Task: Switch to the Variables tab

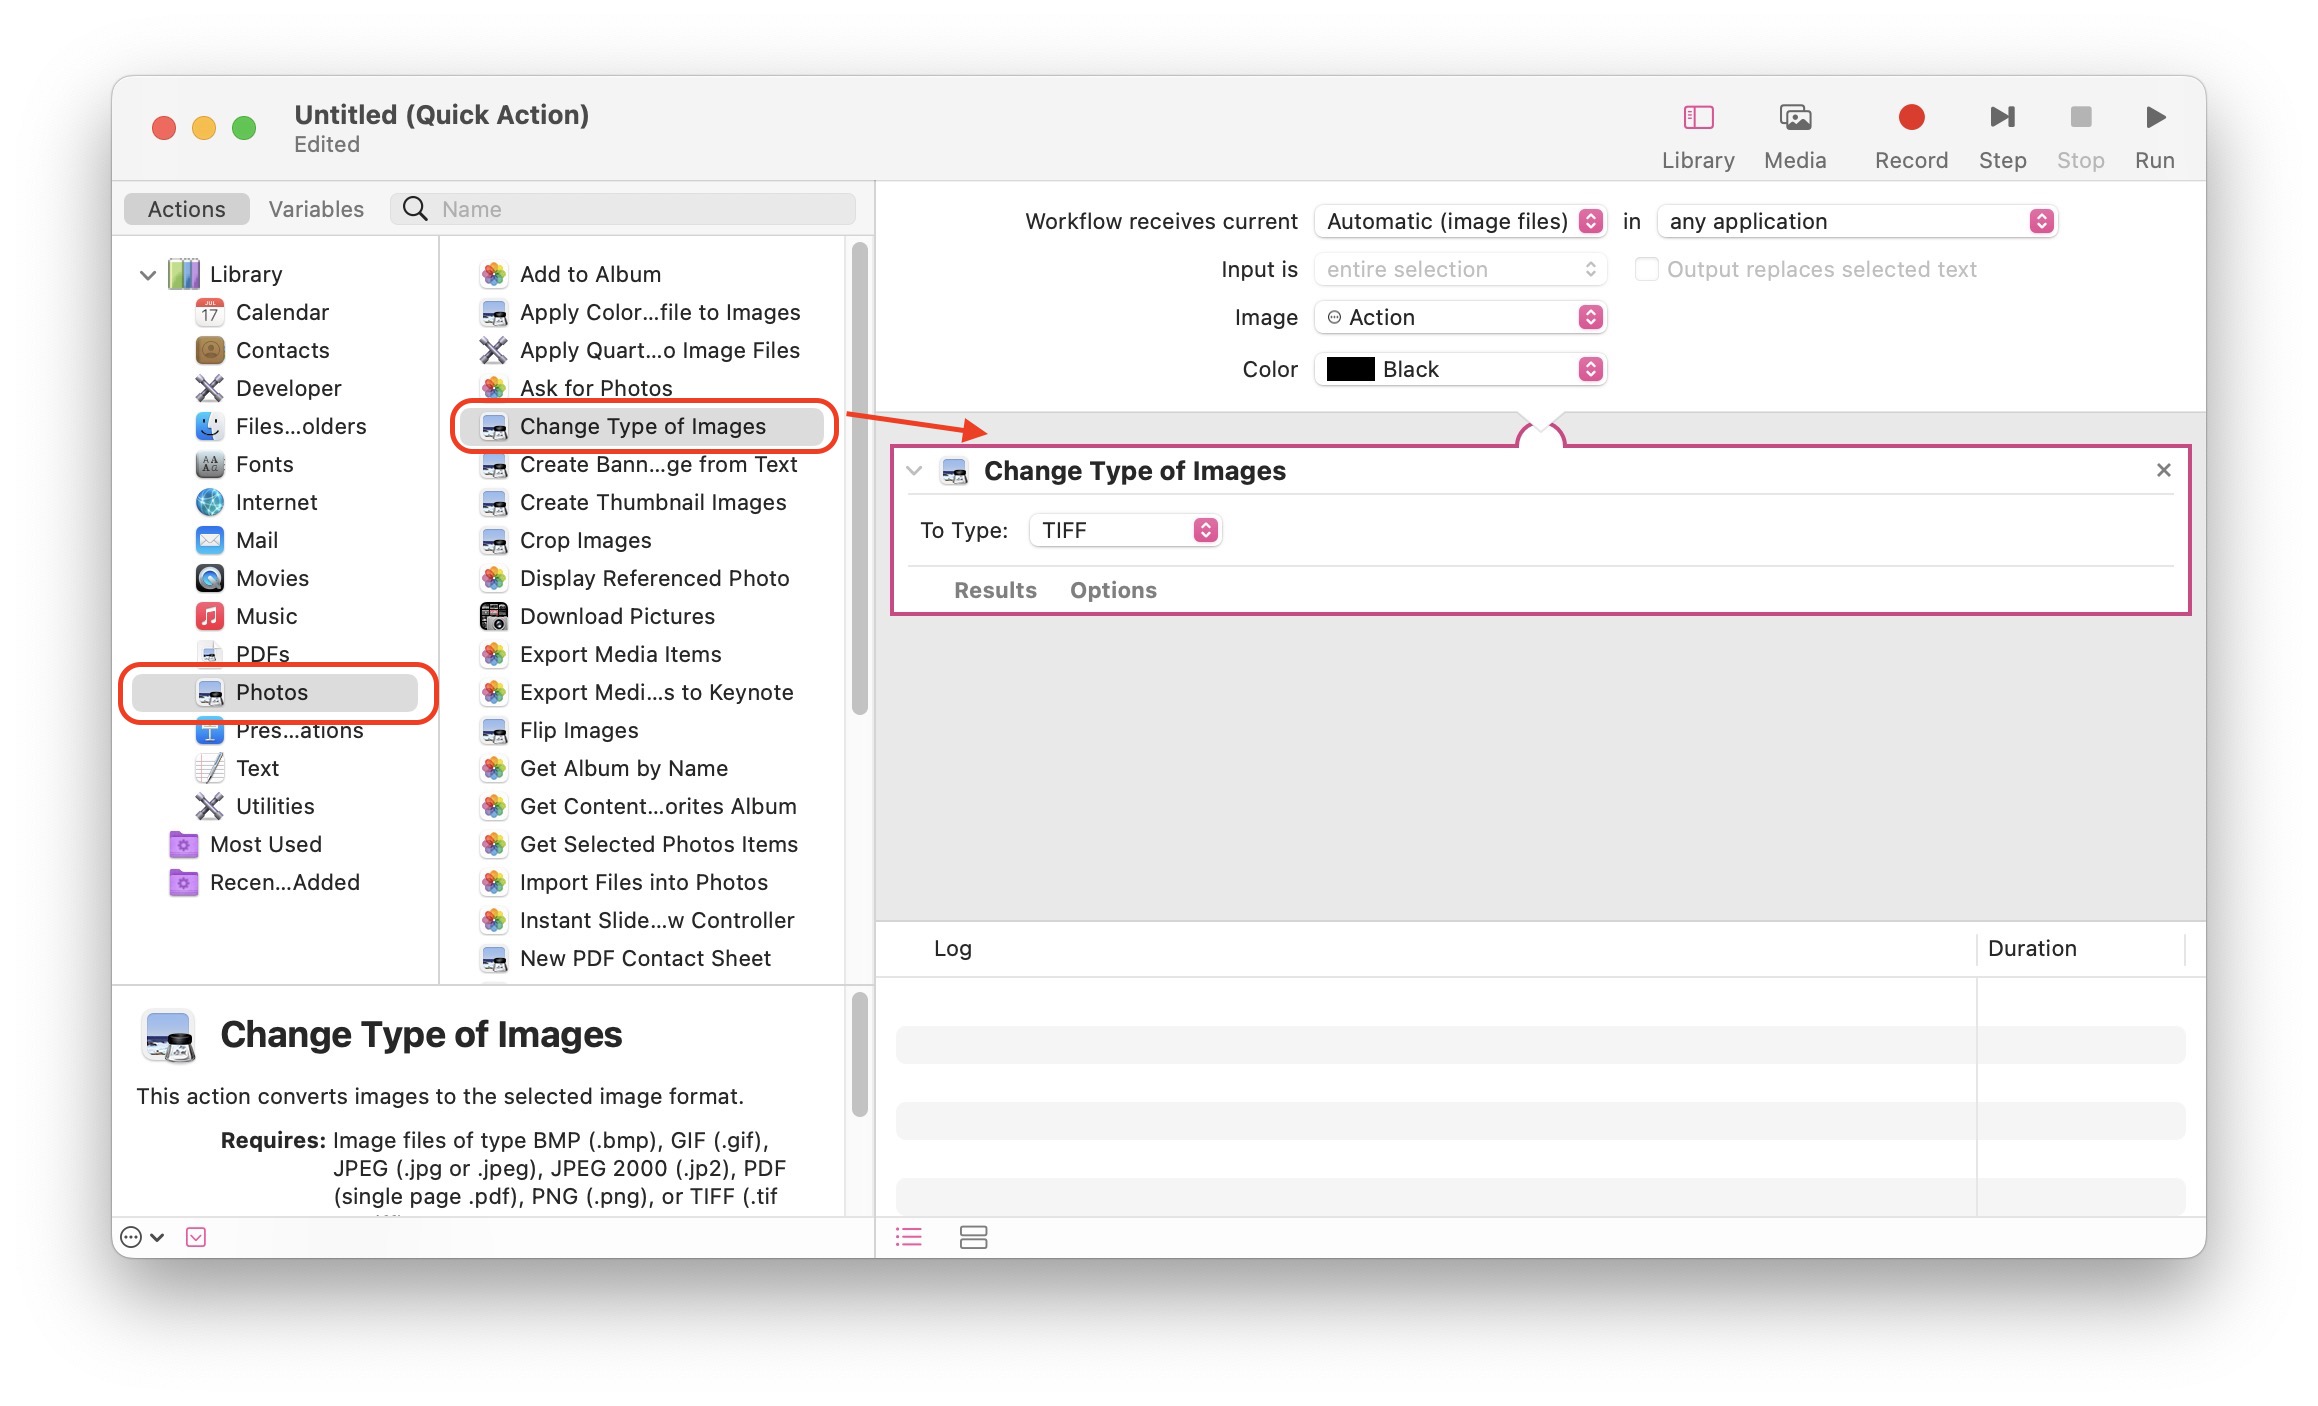Action: coord(316,209)
